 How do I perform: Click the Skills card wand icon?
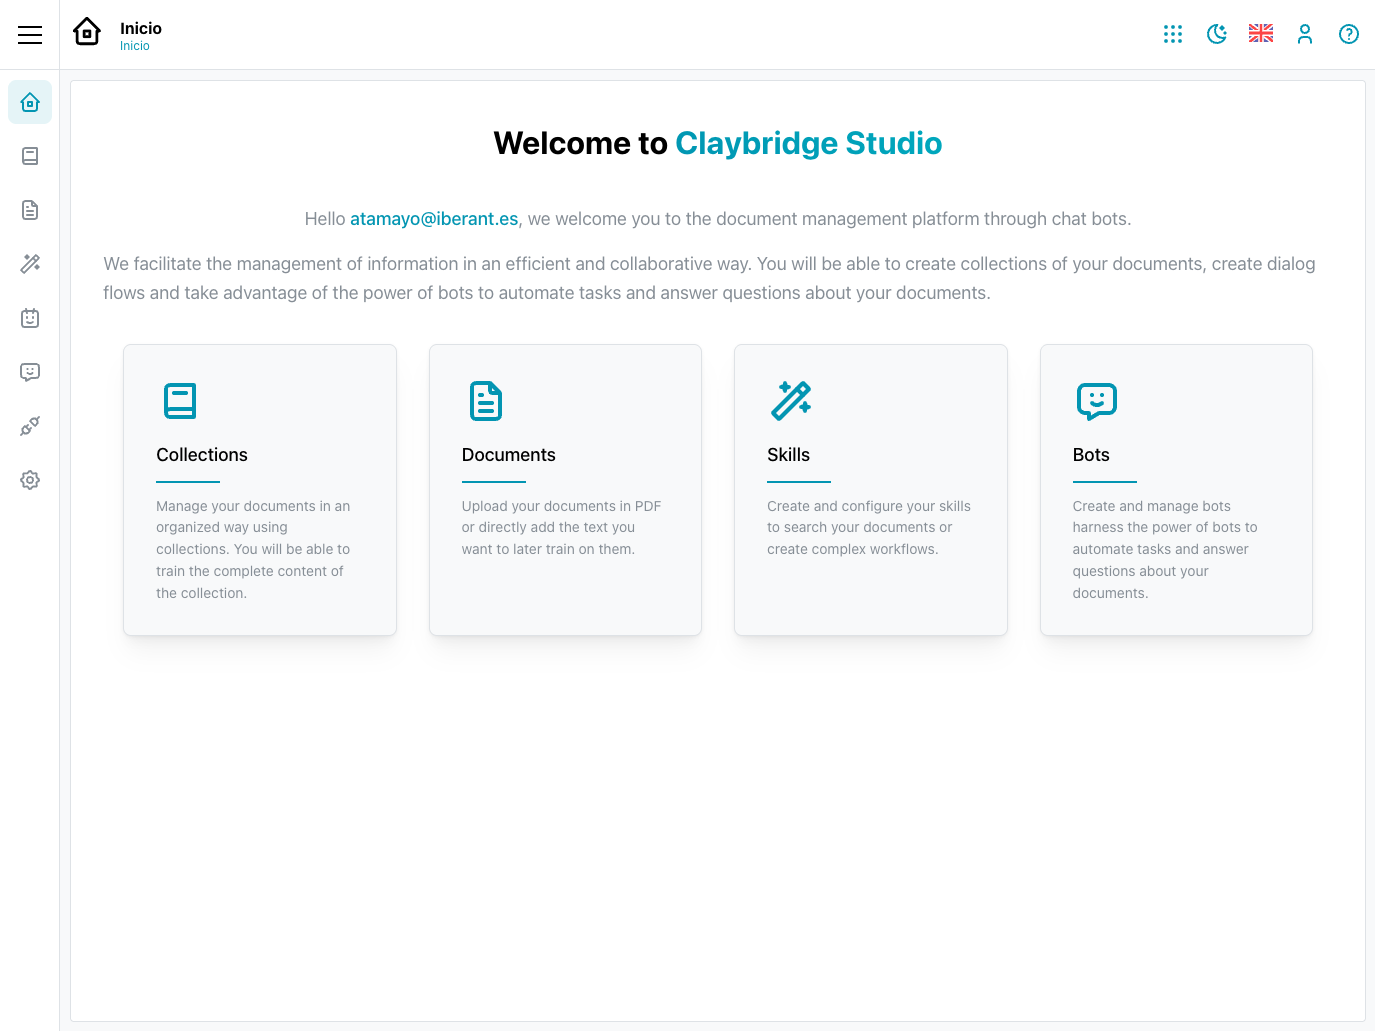pos(791,401)
